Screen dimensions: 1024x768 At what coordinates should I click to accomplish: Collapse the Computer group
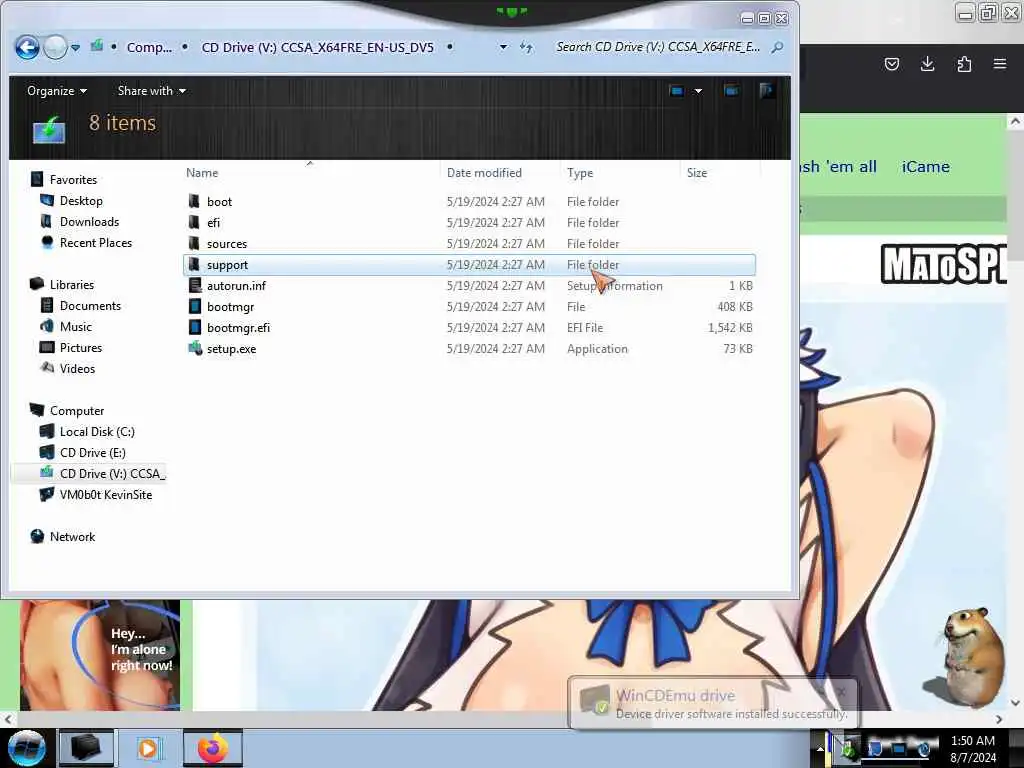point(77,411)
